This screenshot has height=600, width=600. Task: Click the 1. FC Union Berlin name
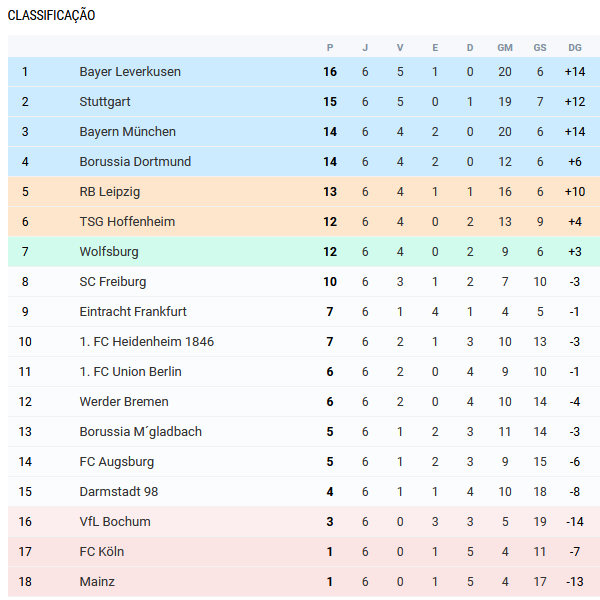[130, 372]
